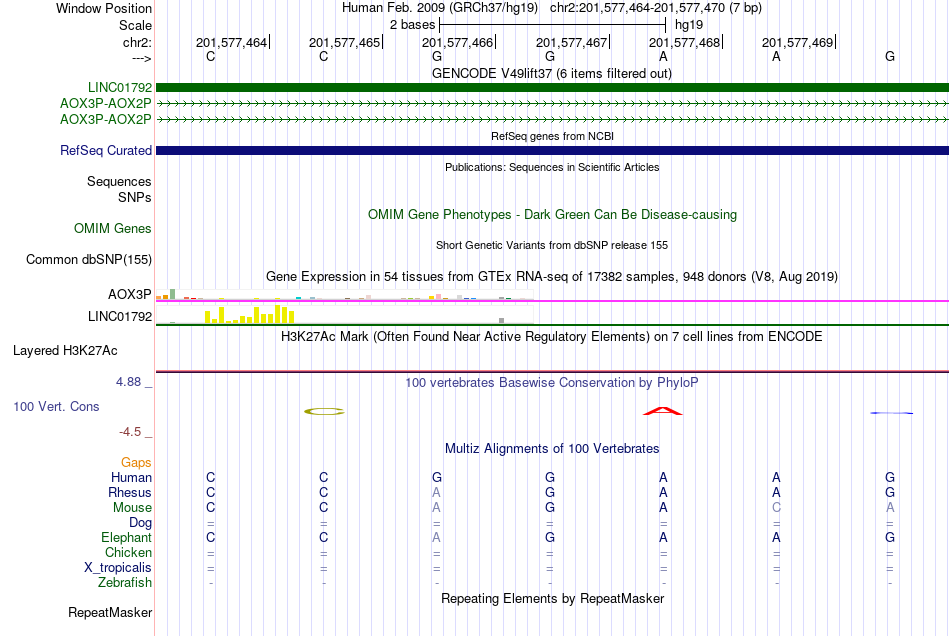This screenshot has height=636, width=950.
Task: Click the faded 'A' in Rhesus row
Action: pos(436,492)
